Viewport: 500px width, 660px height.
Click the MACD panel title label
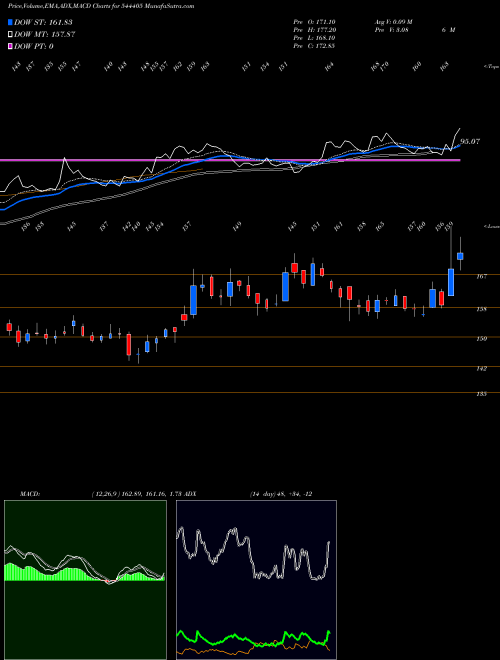click(x=30, y=494)
